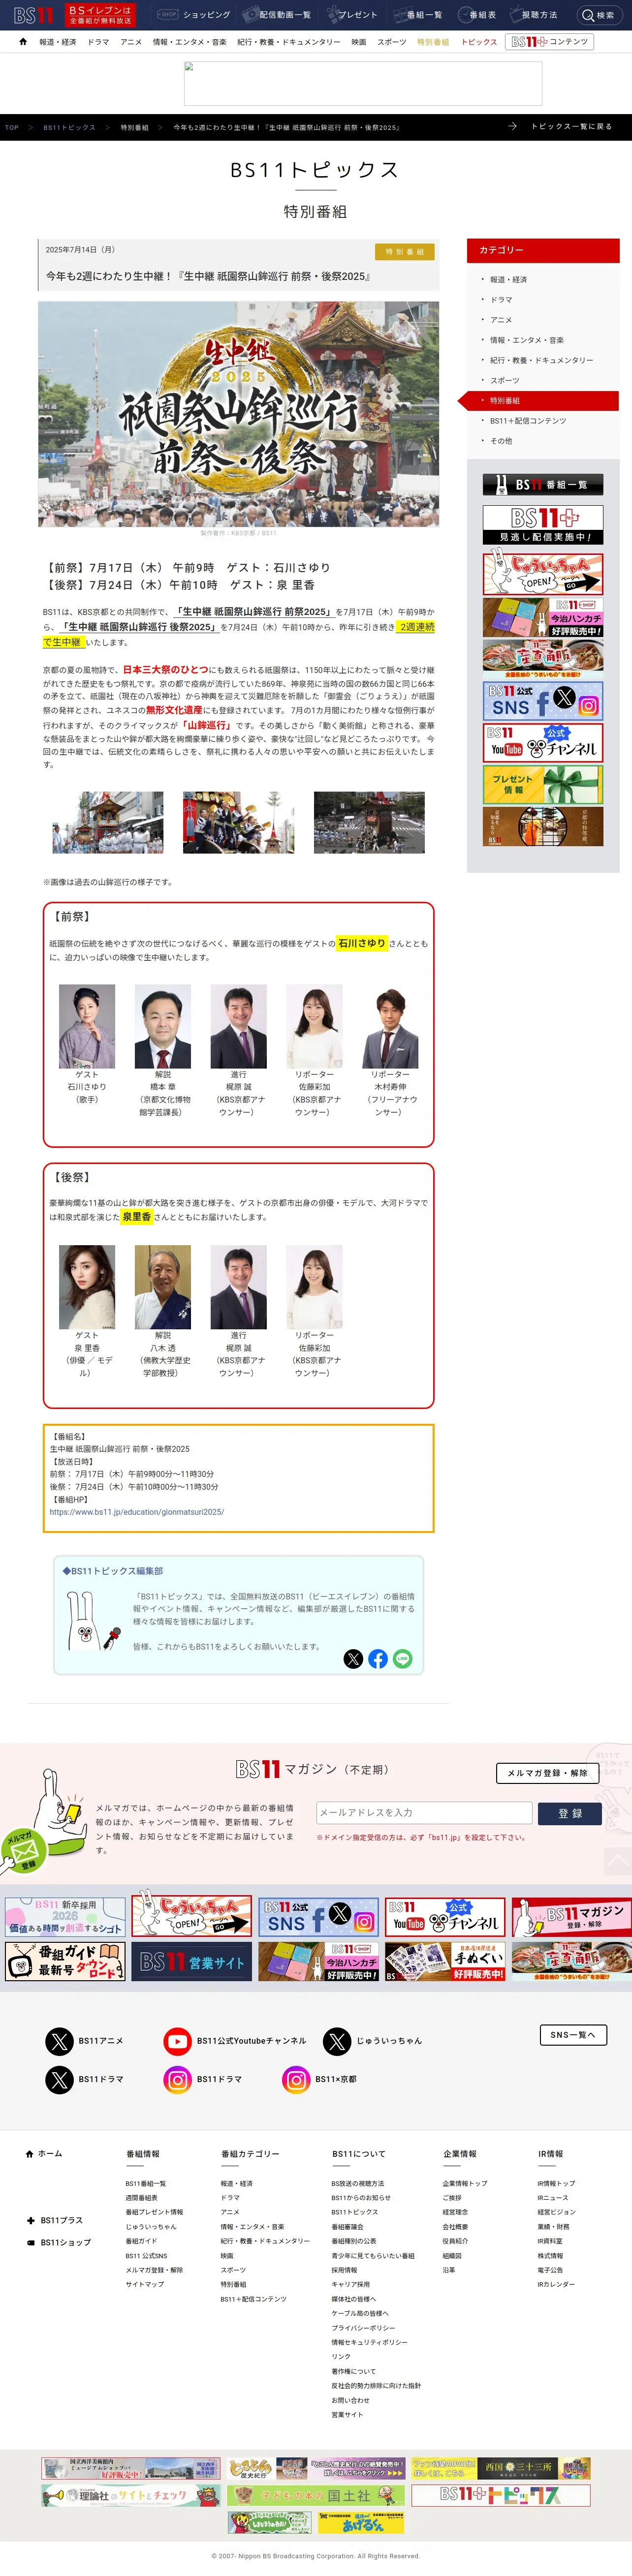Image resolution: width=632 pixels, height=2576 pixels.
Task: Open BS11ドラマ X account icon
Action: 60,2080
